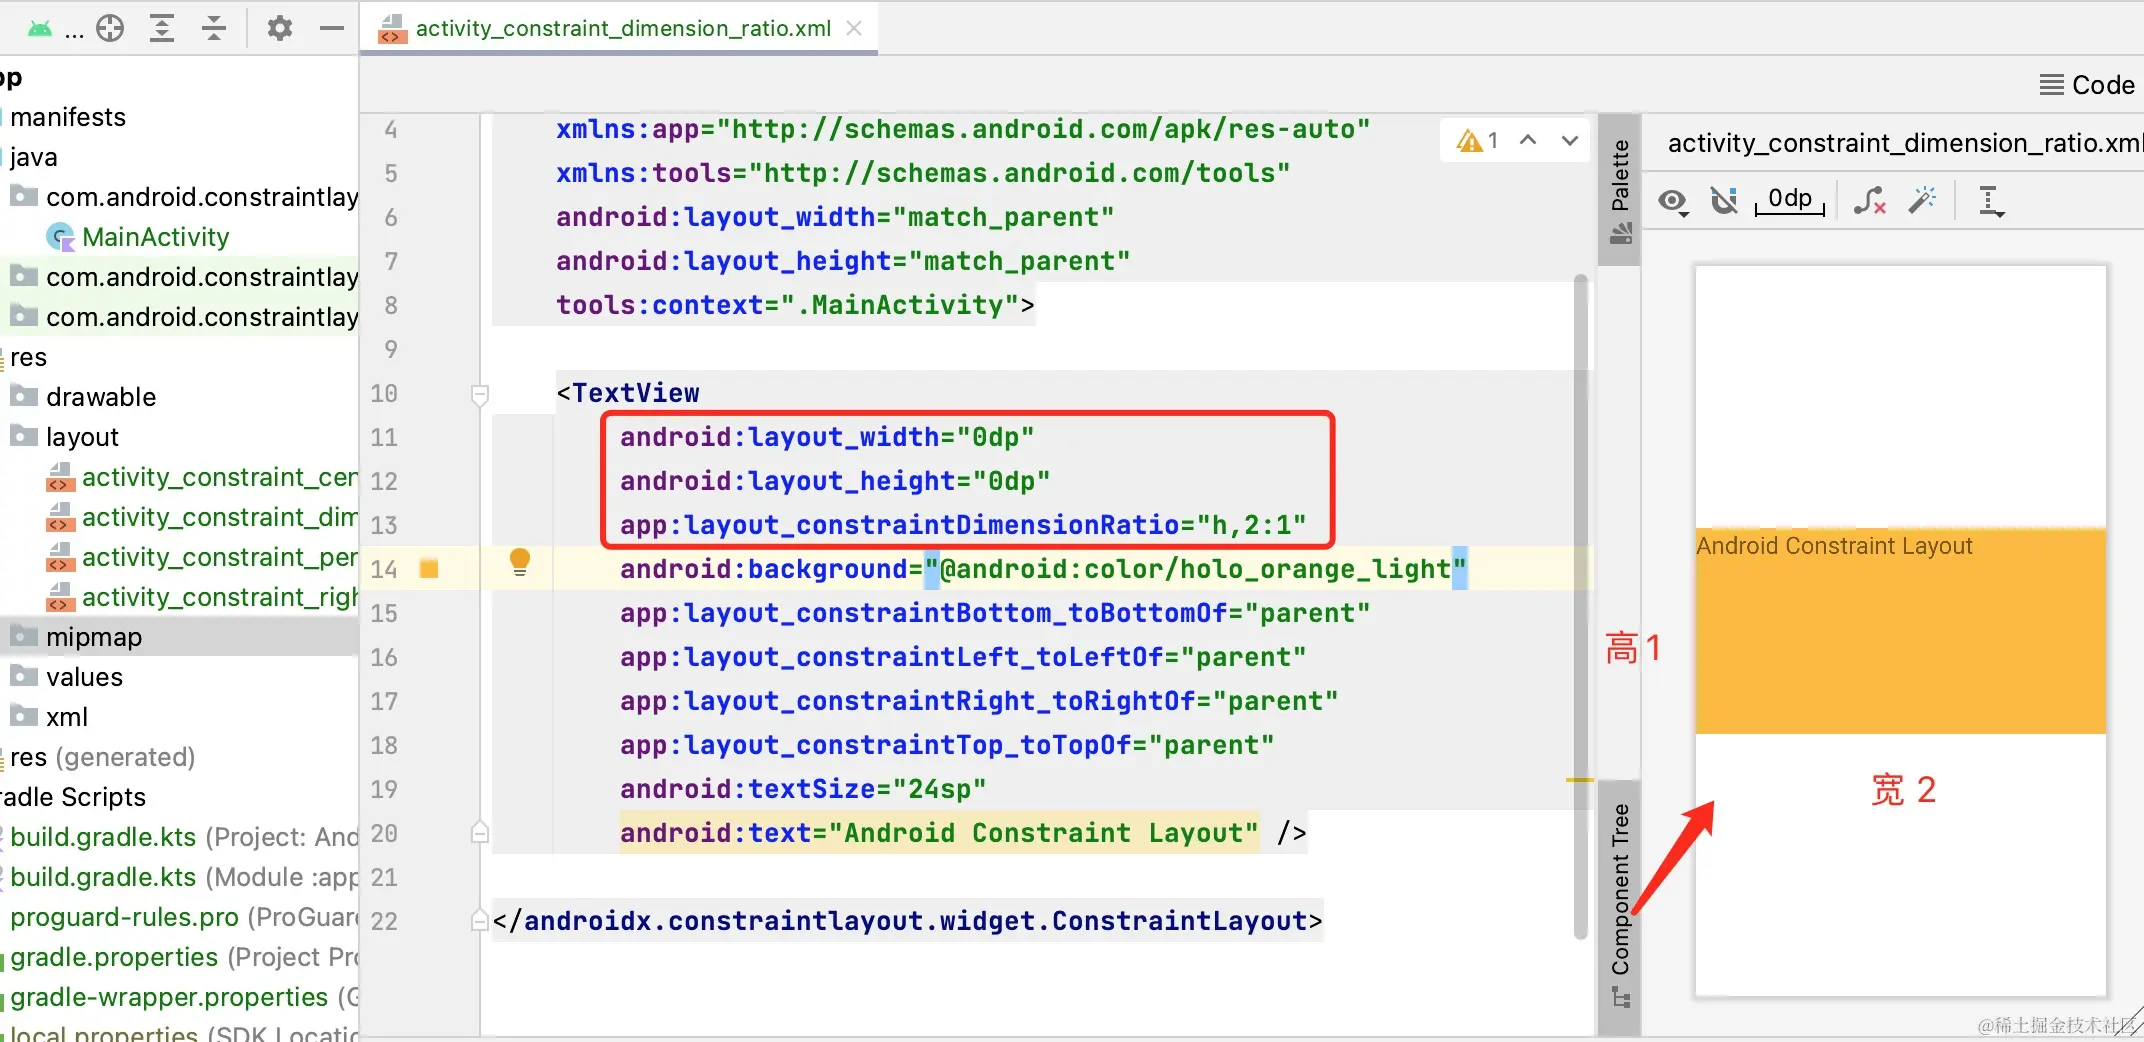
Task: Click the Android project view icon
Action: pos(40,29)
